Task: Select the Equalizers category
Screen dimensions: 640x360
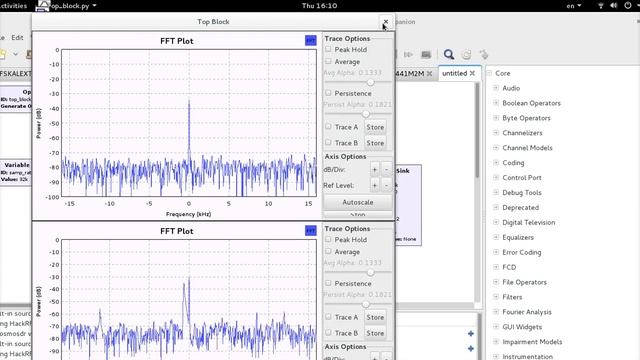Action: click(x=518, y=238)
